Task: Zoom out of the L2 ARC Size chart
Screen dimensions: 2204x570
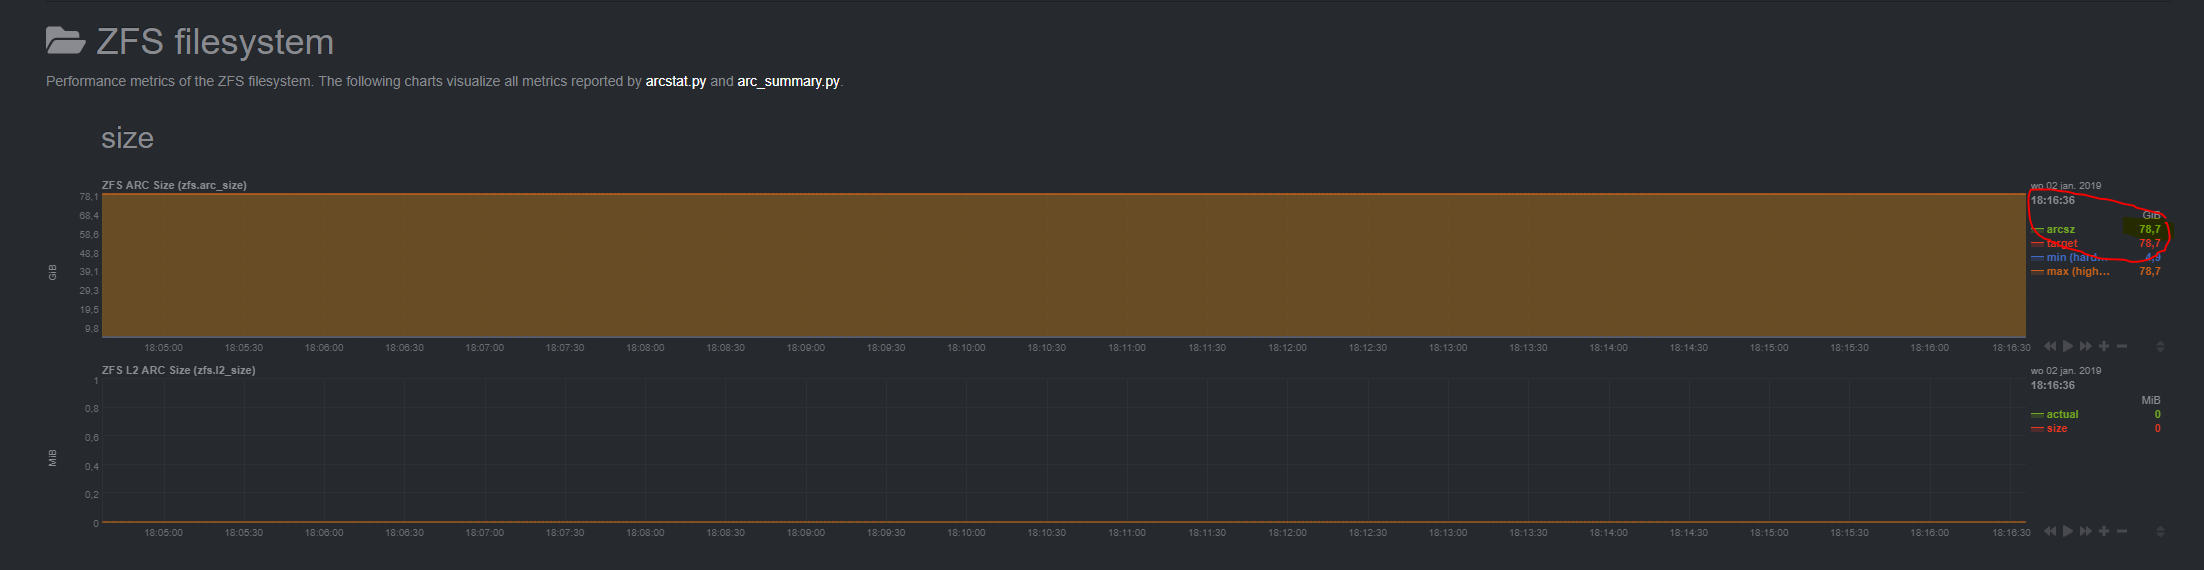Action: click(2122, 531)
